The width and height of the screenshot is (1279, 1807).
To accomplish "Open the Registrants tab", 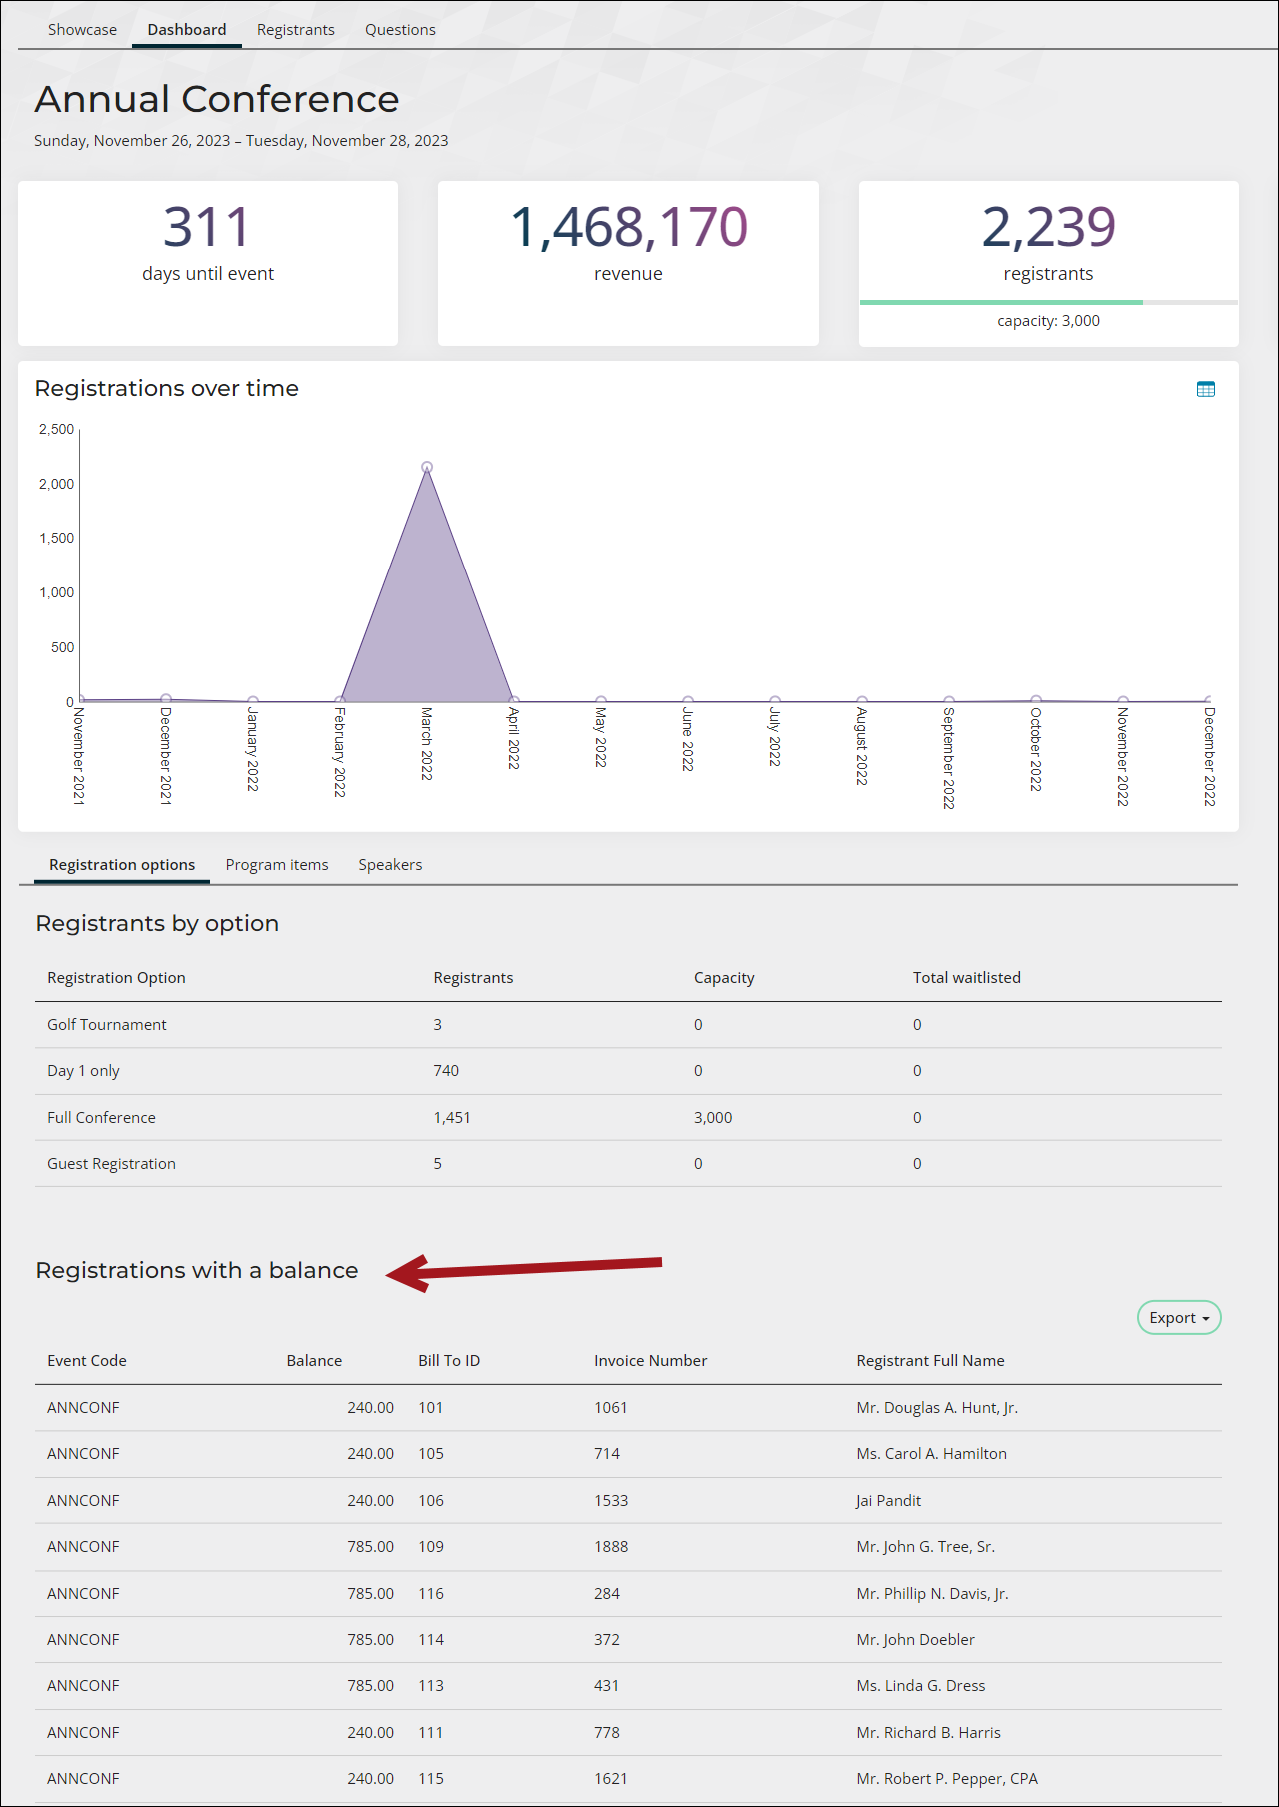I will pos(296,30).
